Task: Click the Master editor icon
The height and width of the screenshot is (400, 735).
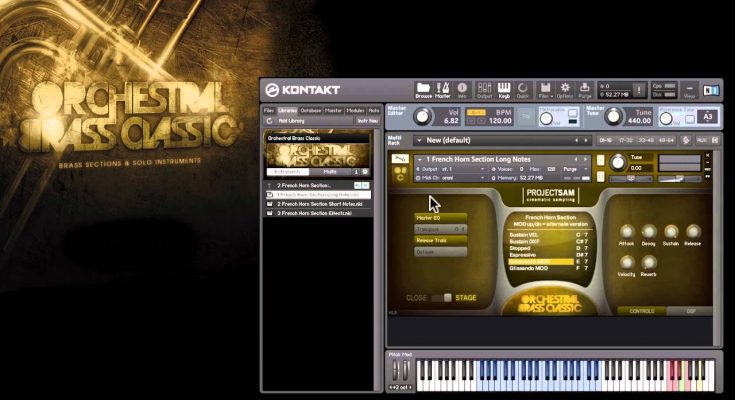Action: coord(443,90)
